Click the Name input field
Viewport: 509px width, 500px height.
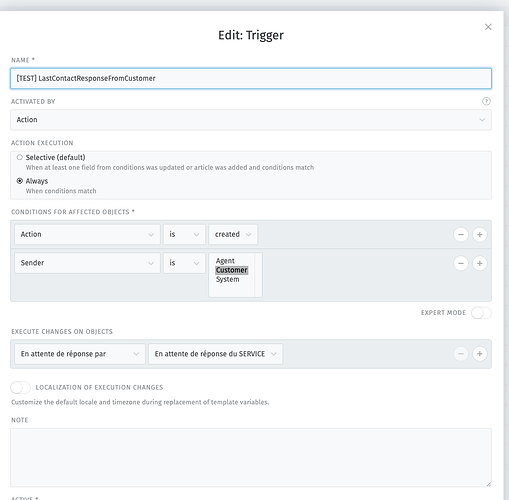(251, 78)
